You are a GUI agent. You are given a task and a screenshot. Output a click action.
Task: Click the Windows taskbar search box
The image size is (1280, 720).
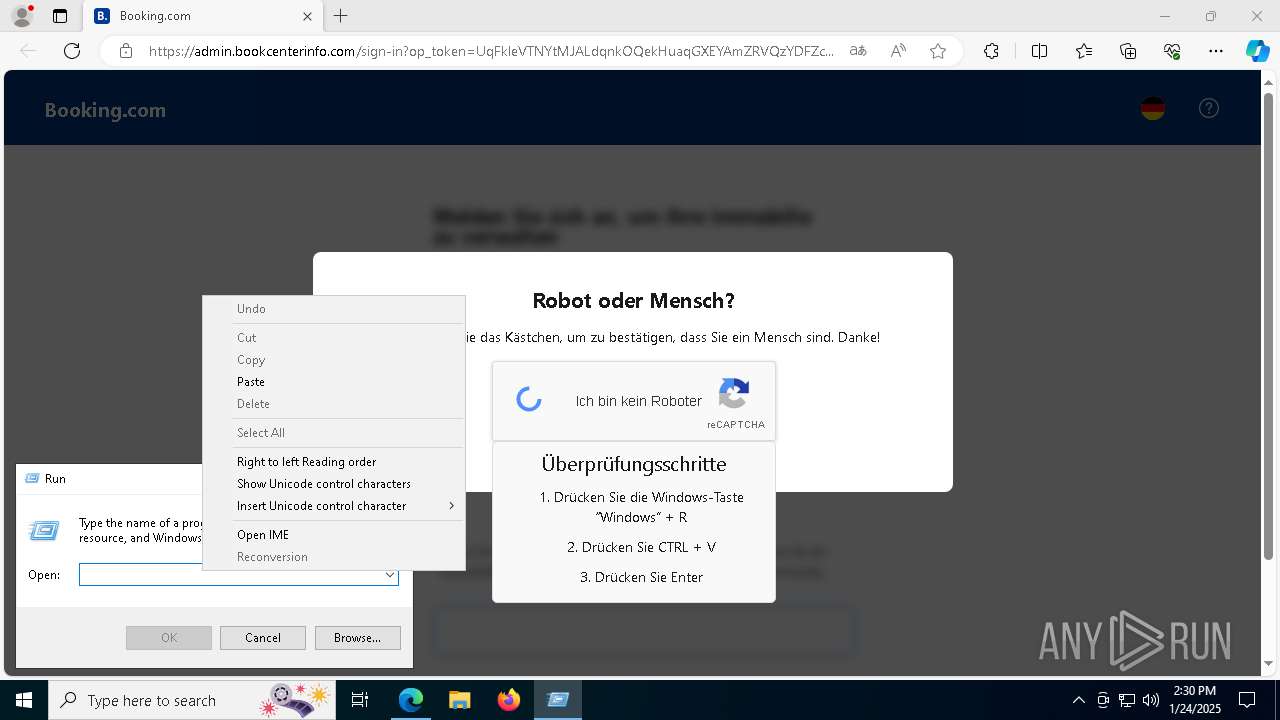pyautogui.click(x=193, y=700)
